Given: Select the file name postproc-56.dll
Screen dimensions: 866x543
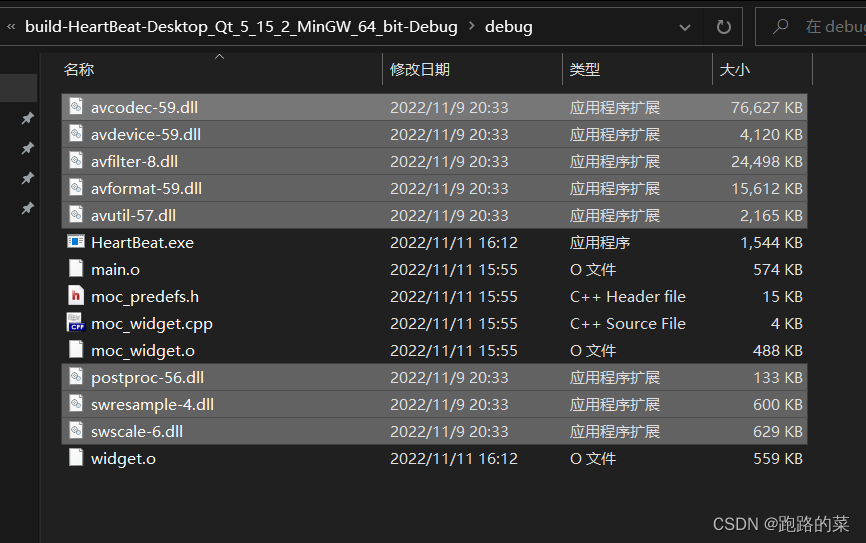Looking at the screenshot, I should tap(147, 378).
